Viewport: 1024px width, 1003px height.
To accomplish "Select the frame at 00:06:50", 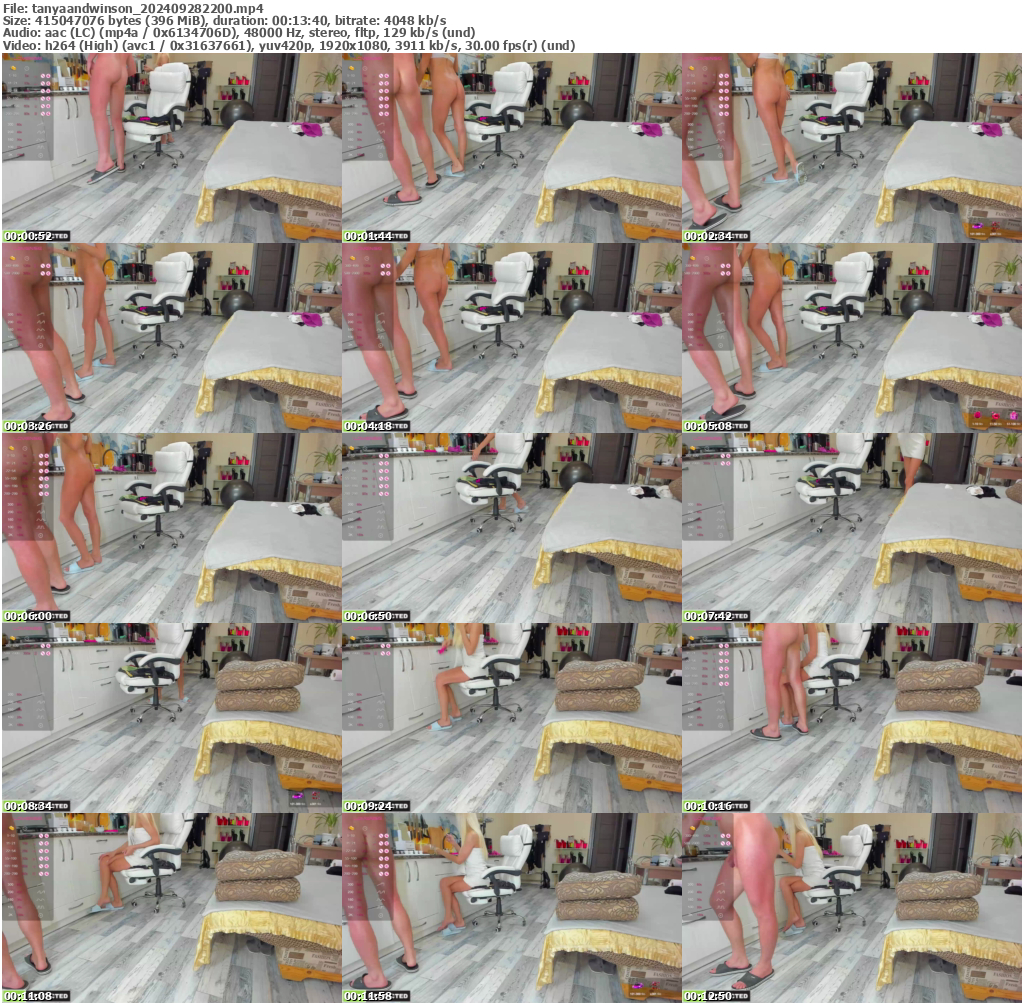I will [x=512, y=528].
